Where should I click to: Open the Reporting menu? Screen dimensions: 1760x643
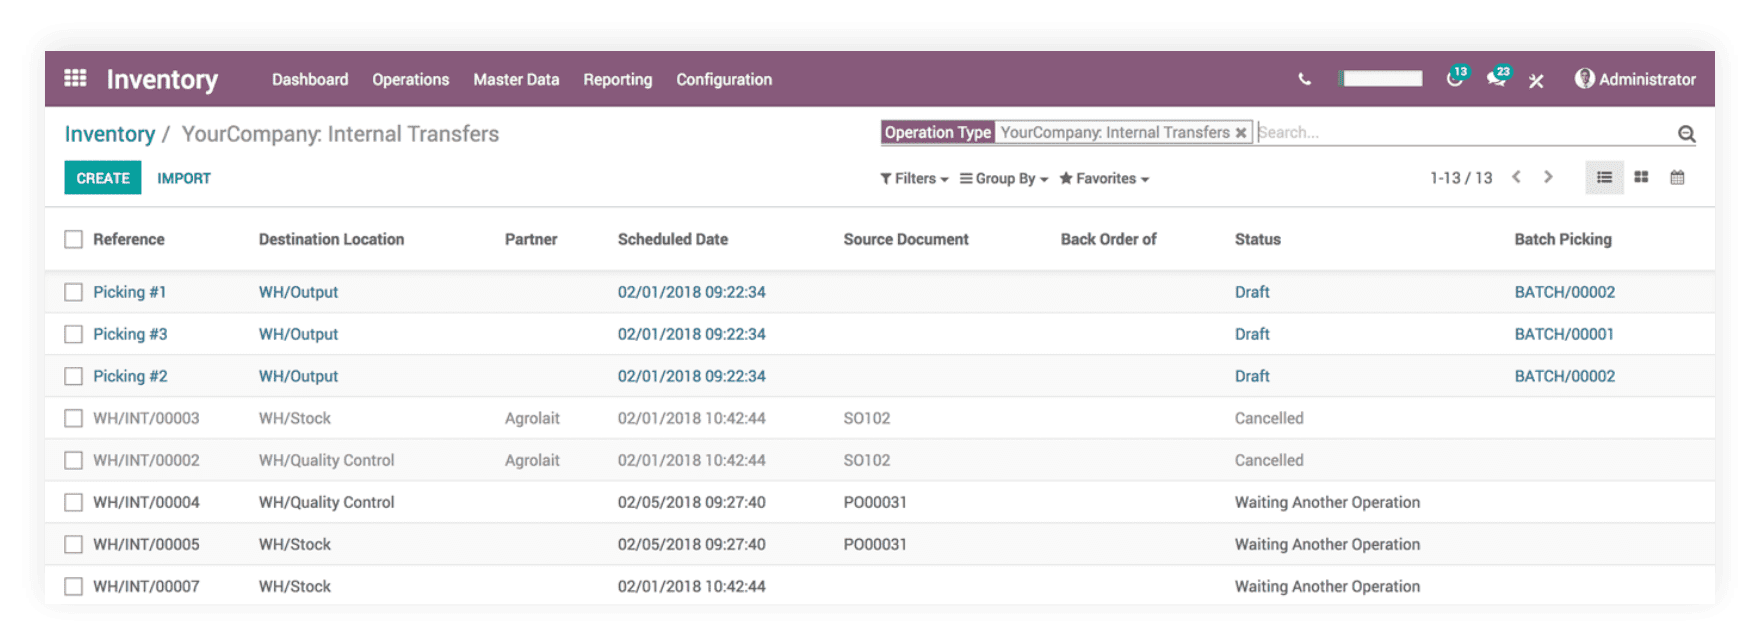(618, 79)
